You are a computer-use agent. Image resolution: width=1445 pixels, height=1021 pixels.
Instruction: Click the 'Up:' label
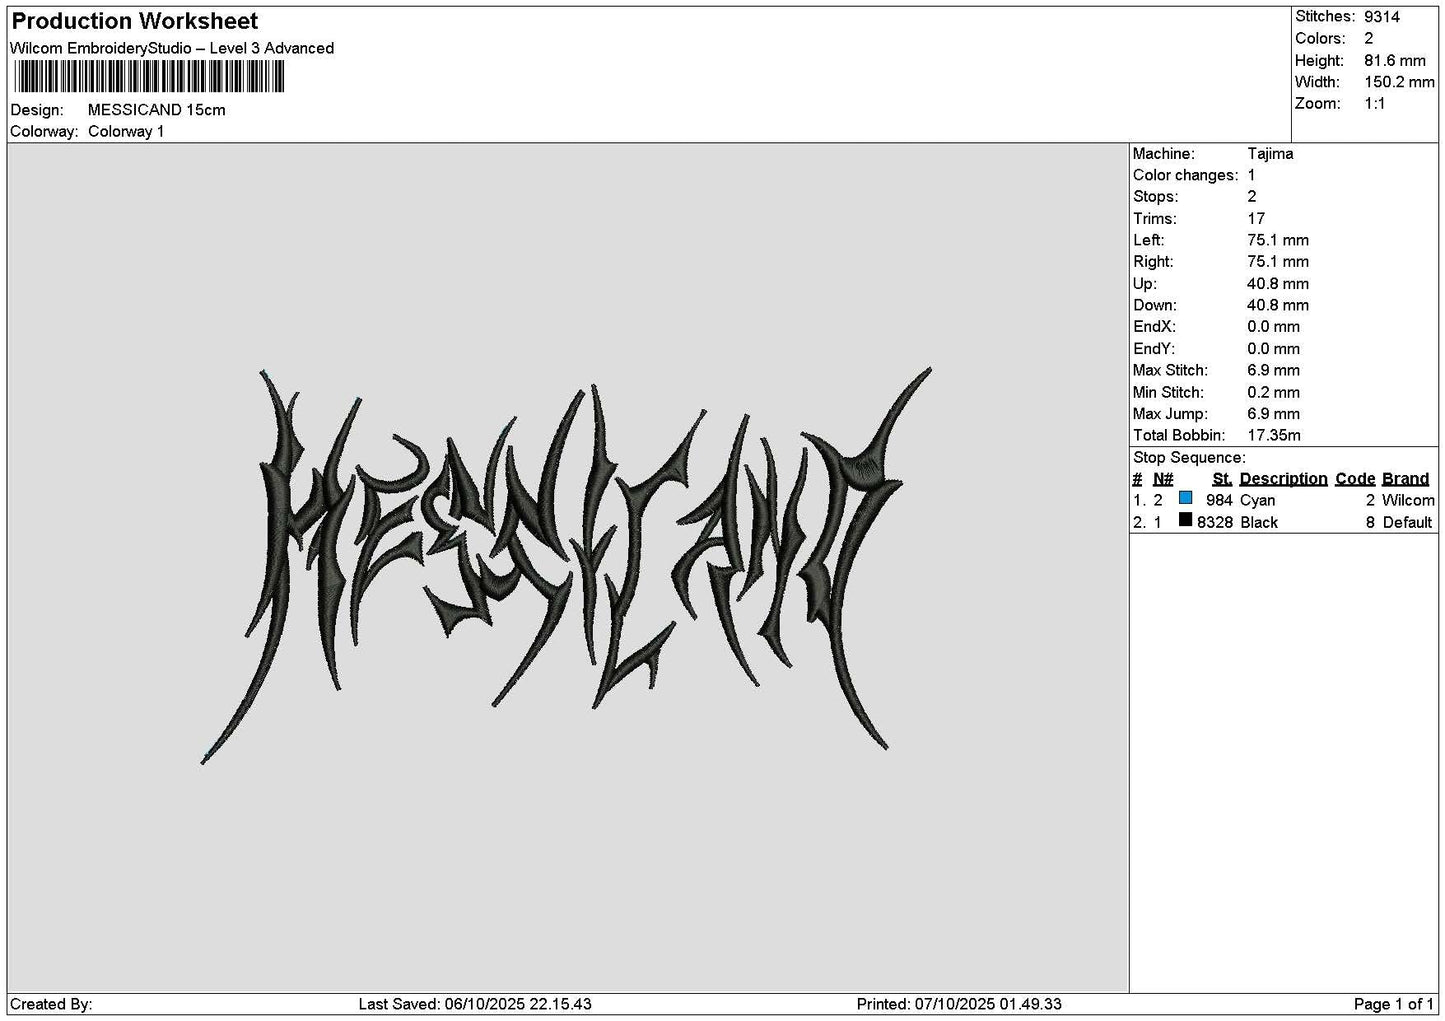point(1145,284)
